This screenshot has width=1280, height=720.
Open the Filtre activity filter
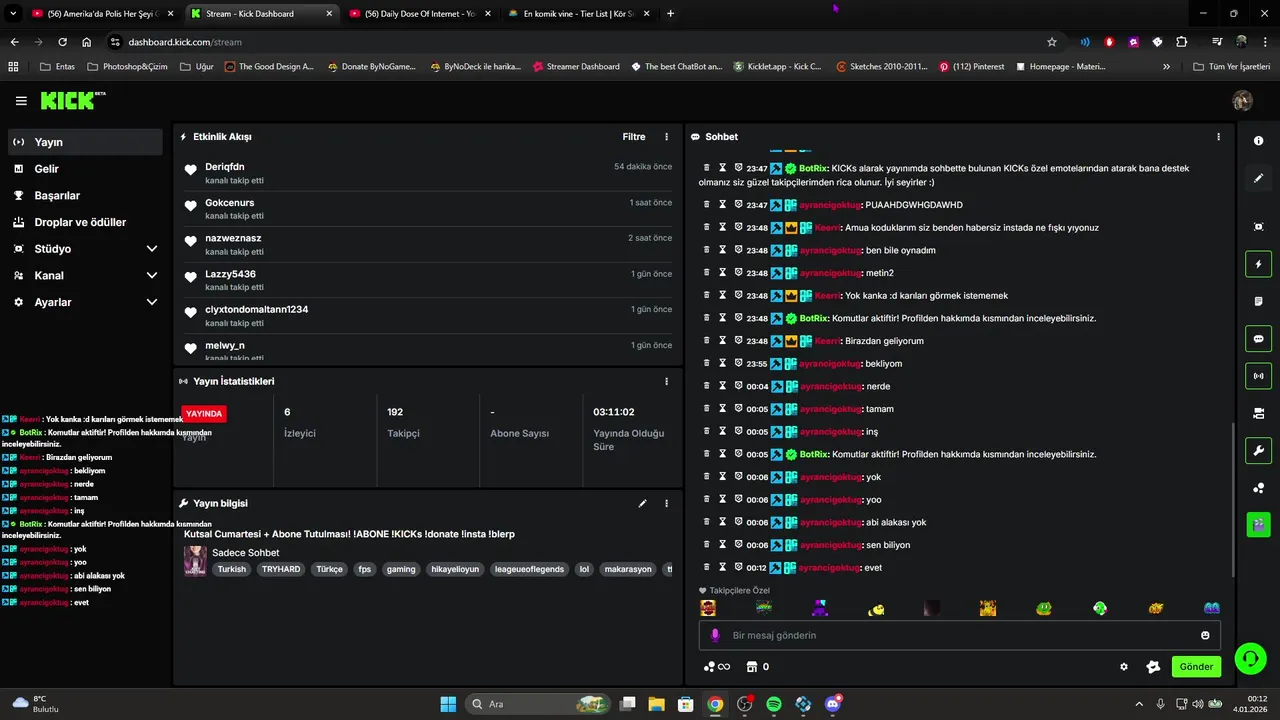pyautogui.click(x=634, y=137)
